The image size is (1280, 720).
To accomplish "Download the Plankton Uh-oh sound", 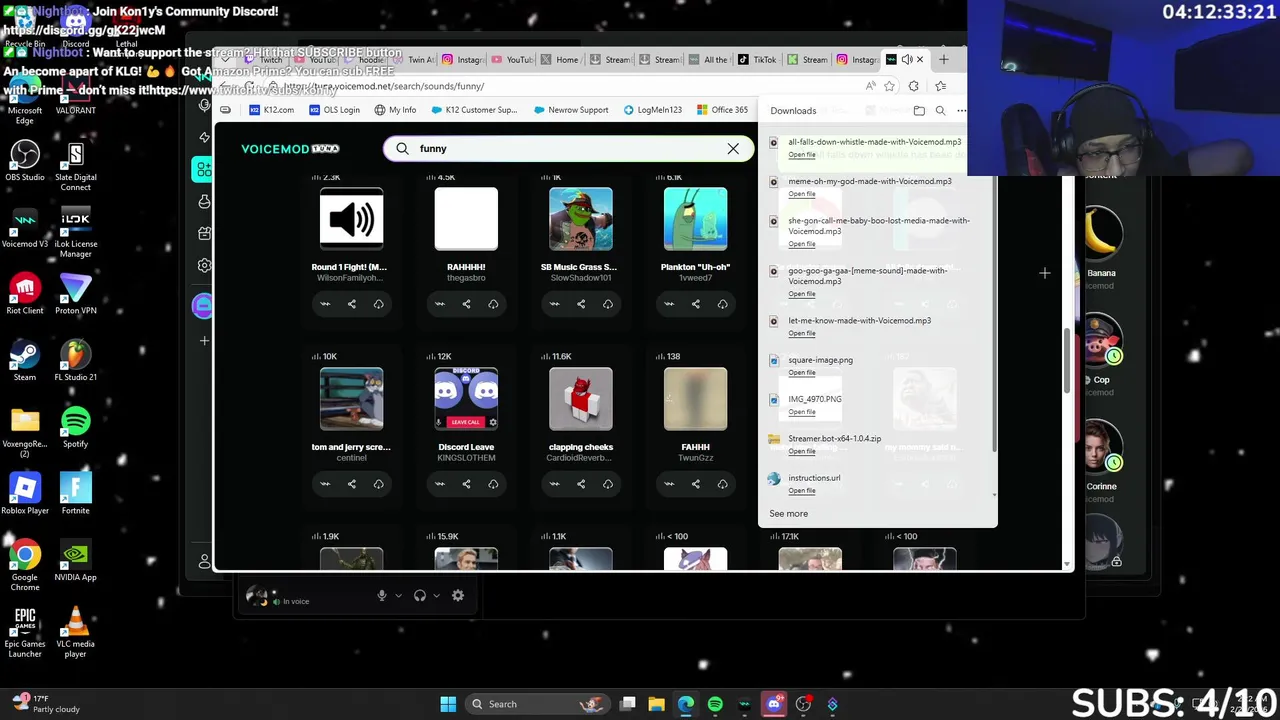I will tap(722, 304).
